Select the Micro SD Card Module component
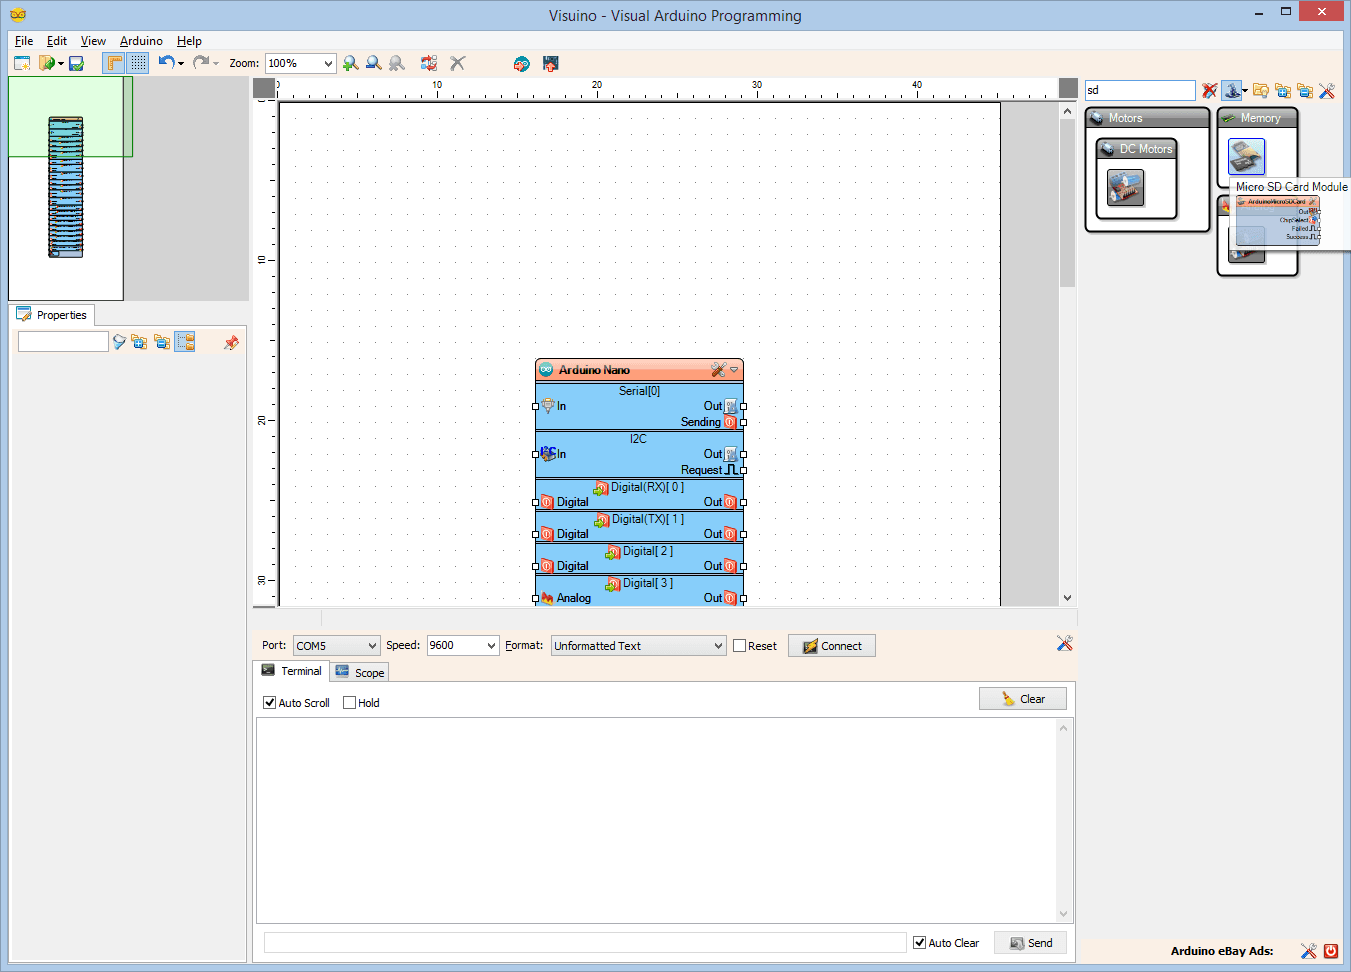1351x972 pixels. pos(1246,157)
